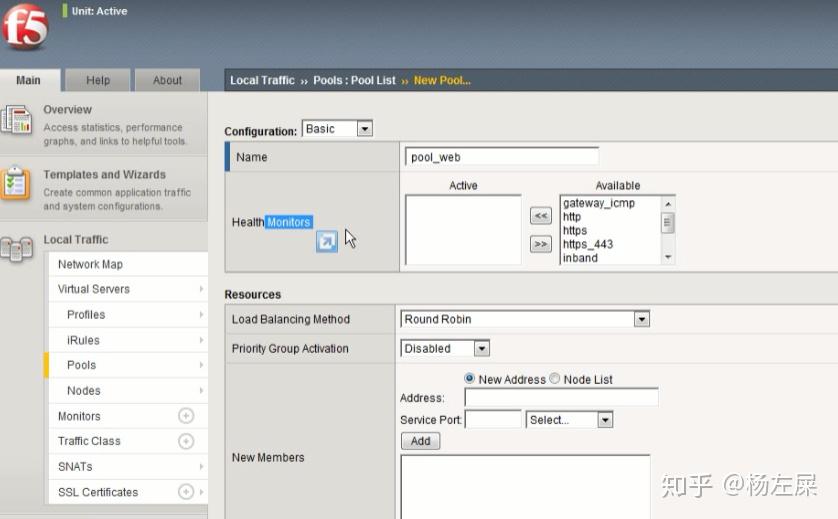Click the New Members list box
This screenshot has width=838, height=519.
point(525,486)
